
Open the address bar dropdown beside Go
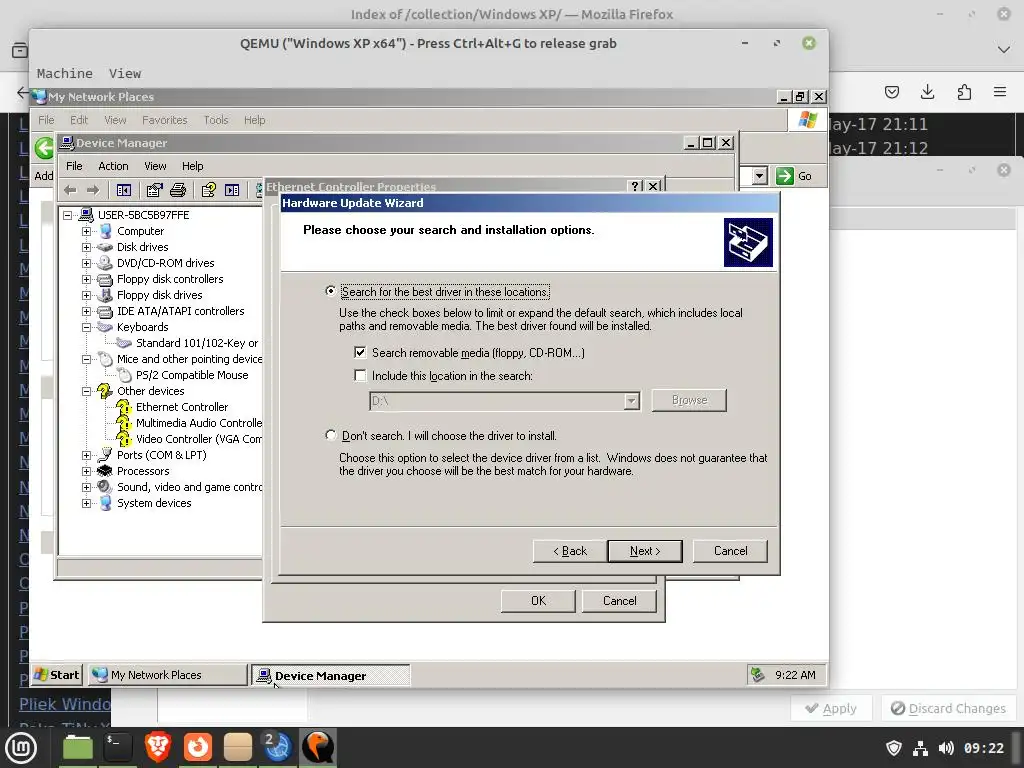[759, 176]
